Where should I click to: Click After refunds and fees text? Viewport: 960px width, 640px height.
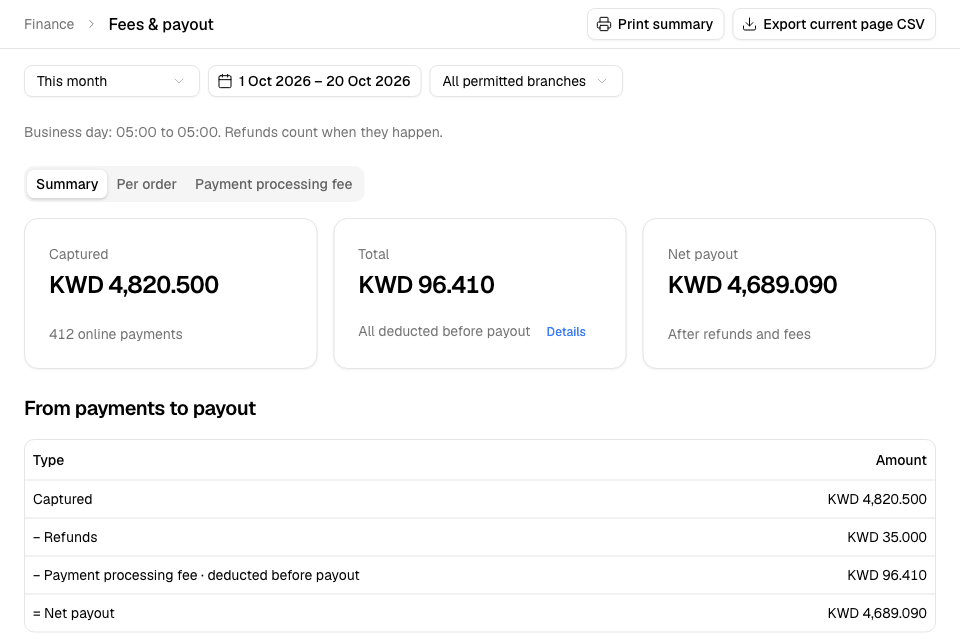[x=739, y=334]
